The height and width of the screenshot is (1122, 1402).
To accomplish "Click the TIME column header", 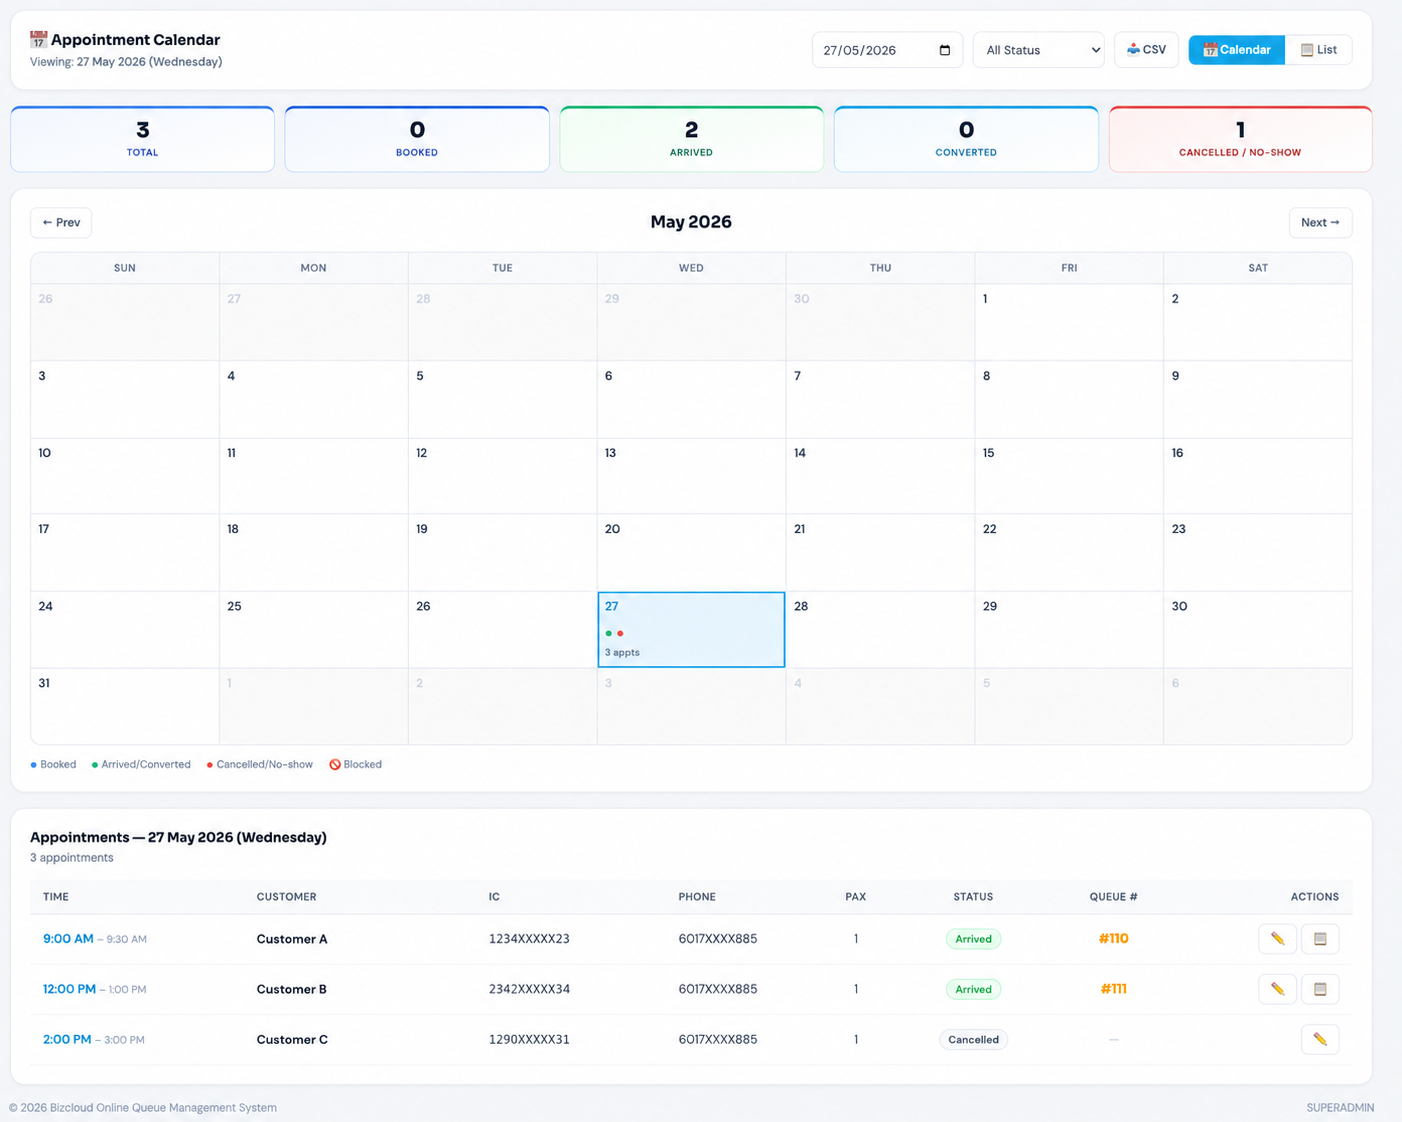I will (56, 897).
